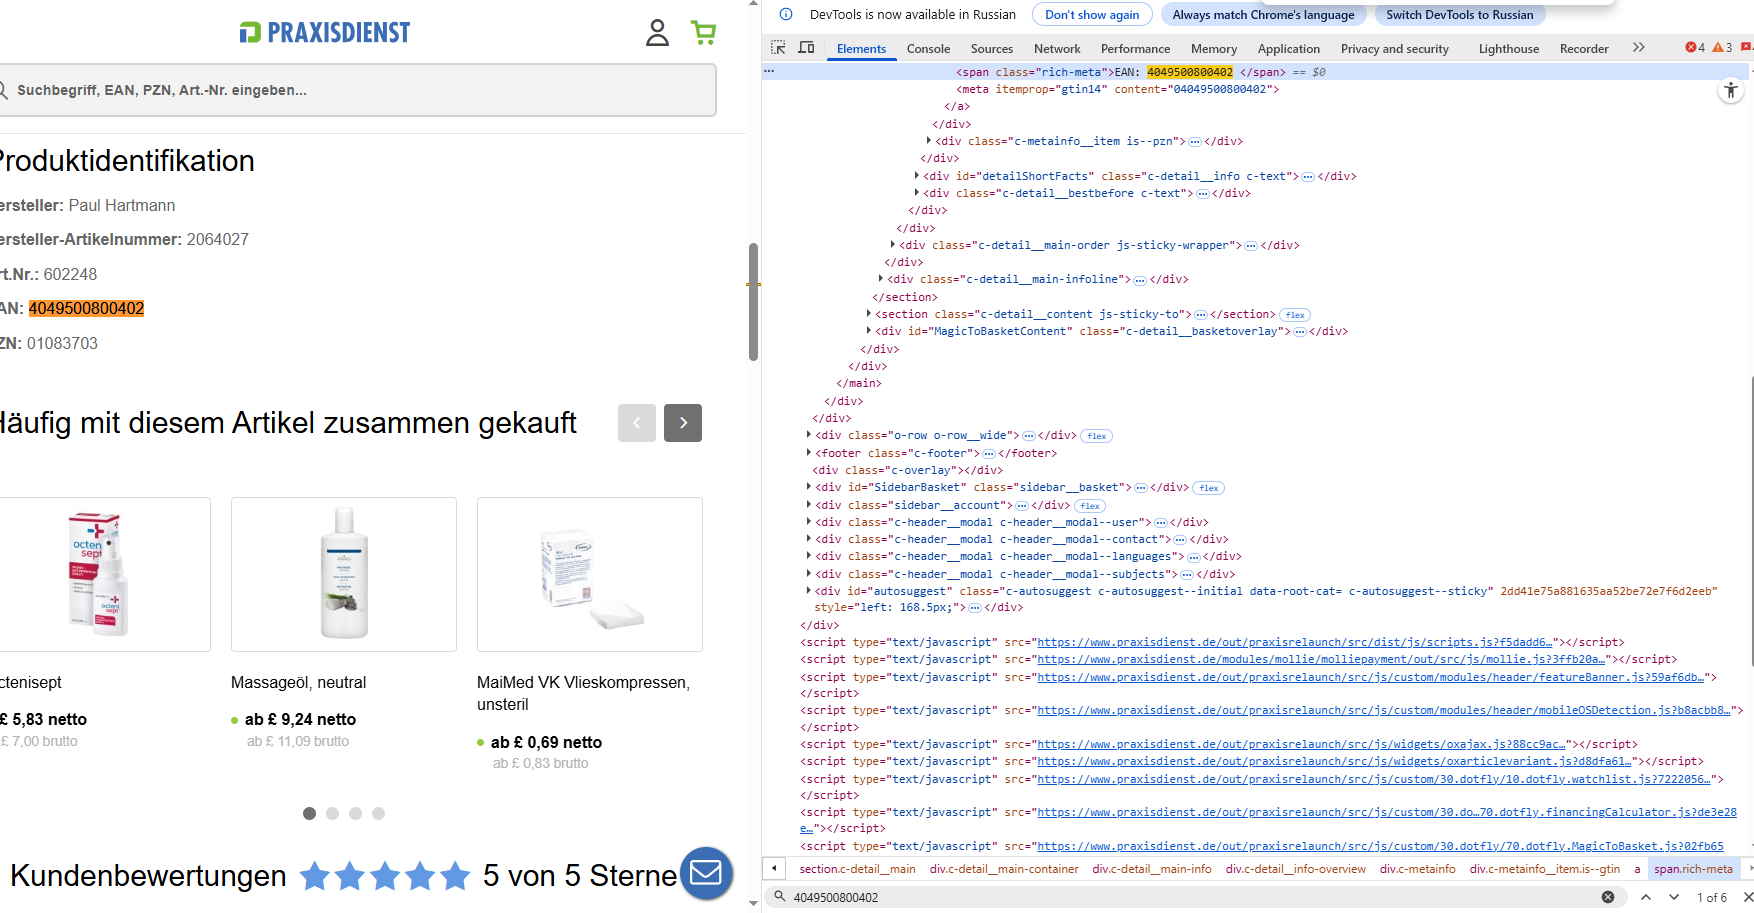Open the user account icon
Image resolution: width=1754 pixels, height=913 pixels.
pos(657,33)
